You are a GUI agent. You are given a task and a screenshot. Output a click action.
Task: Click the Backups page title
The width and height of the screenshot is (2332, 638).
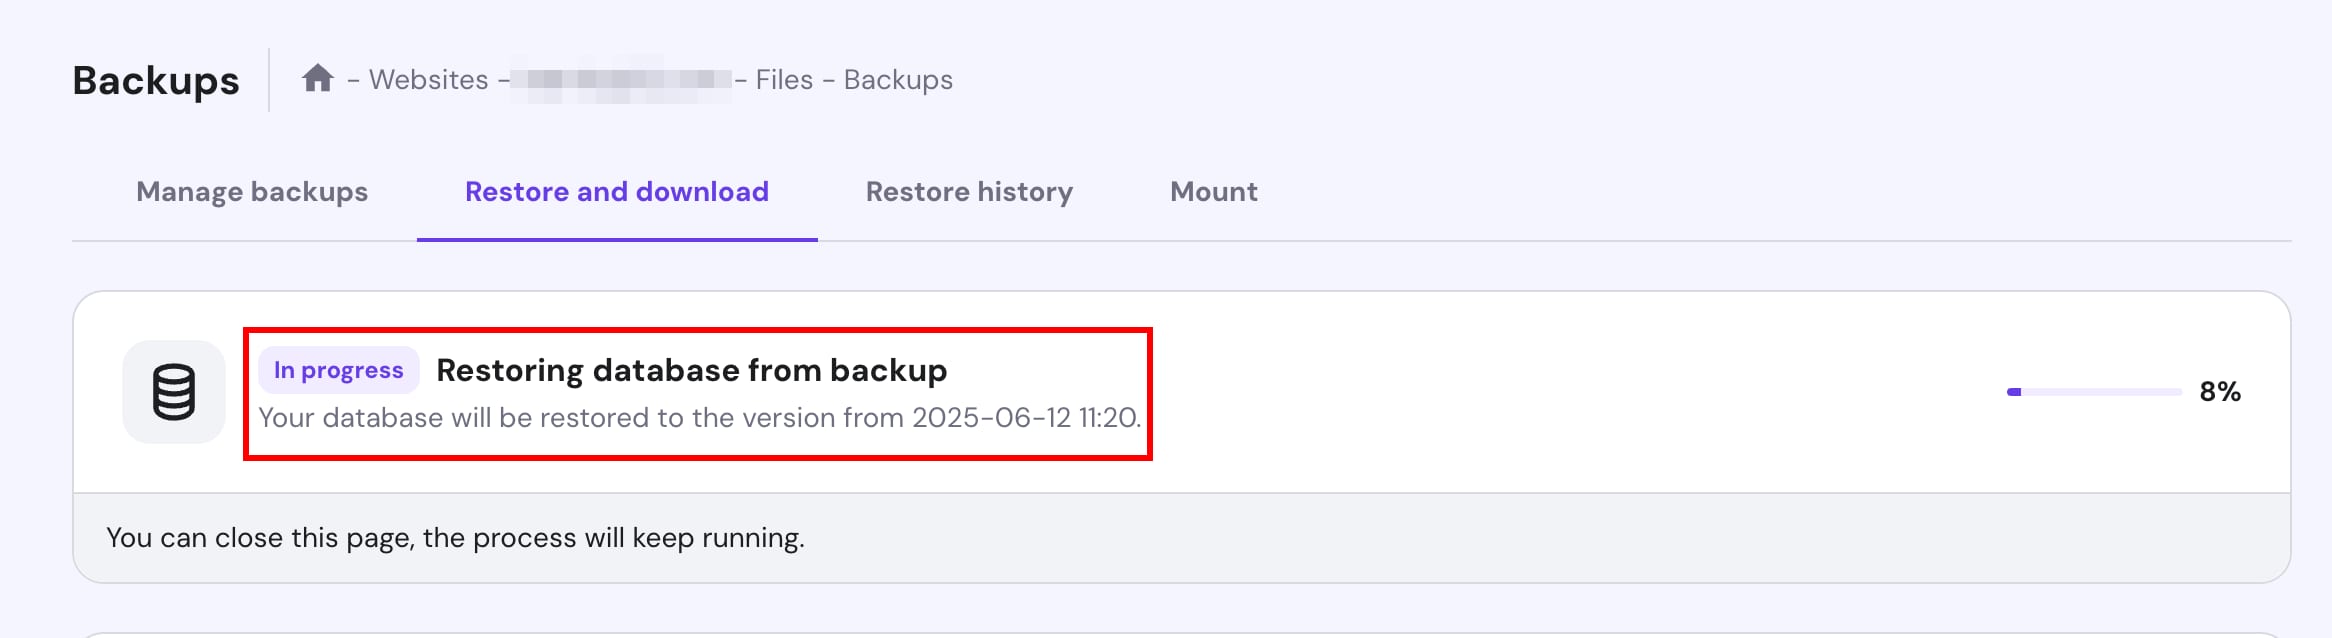[x=156, y=80]
